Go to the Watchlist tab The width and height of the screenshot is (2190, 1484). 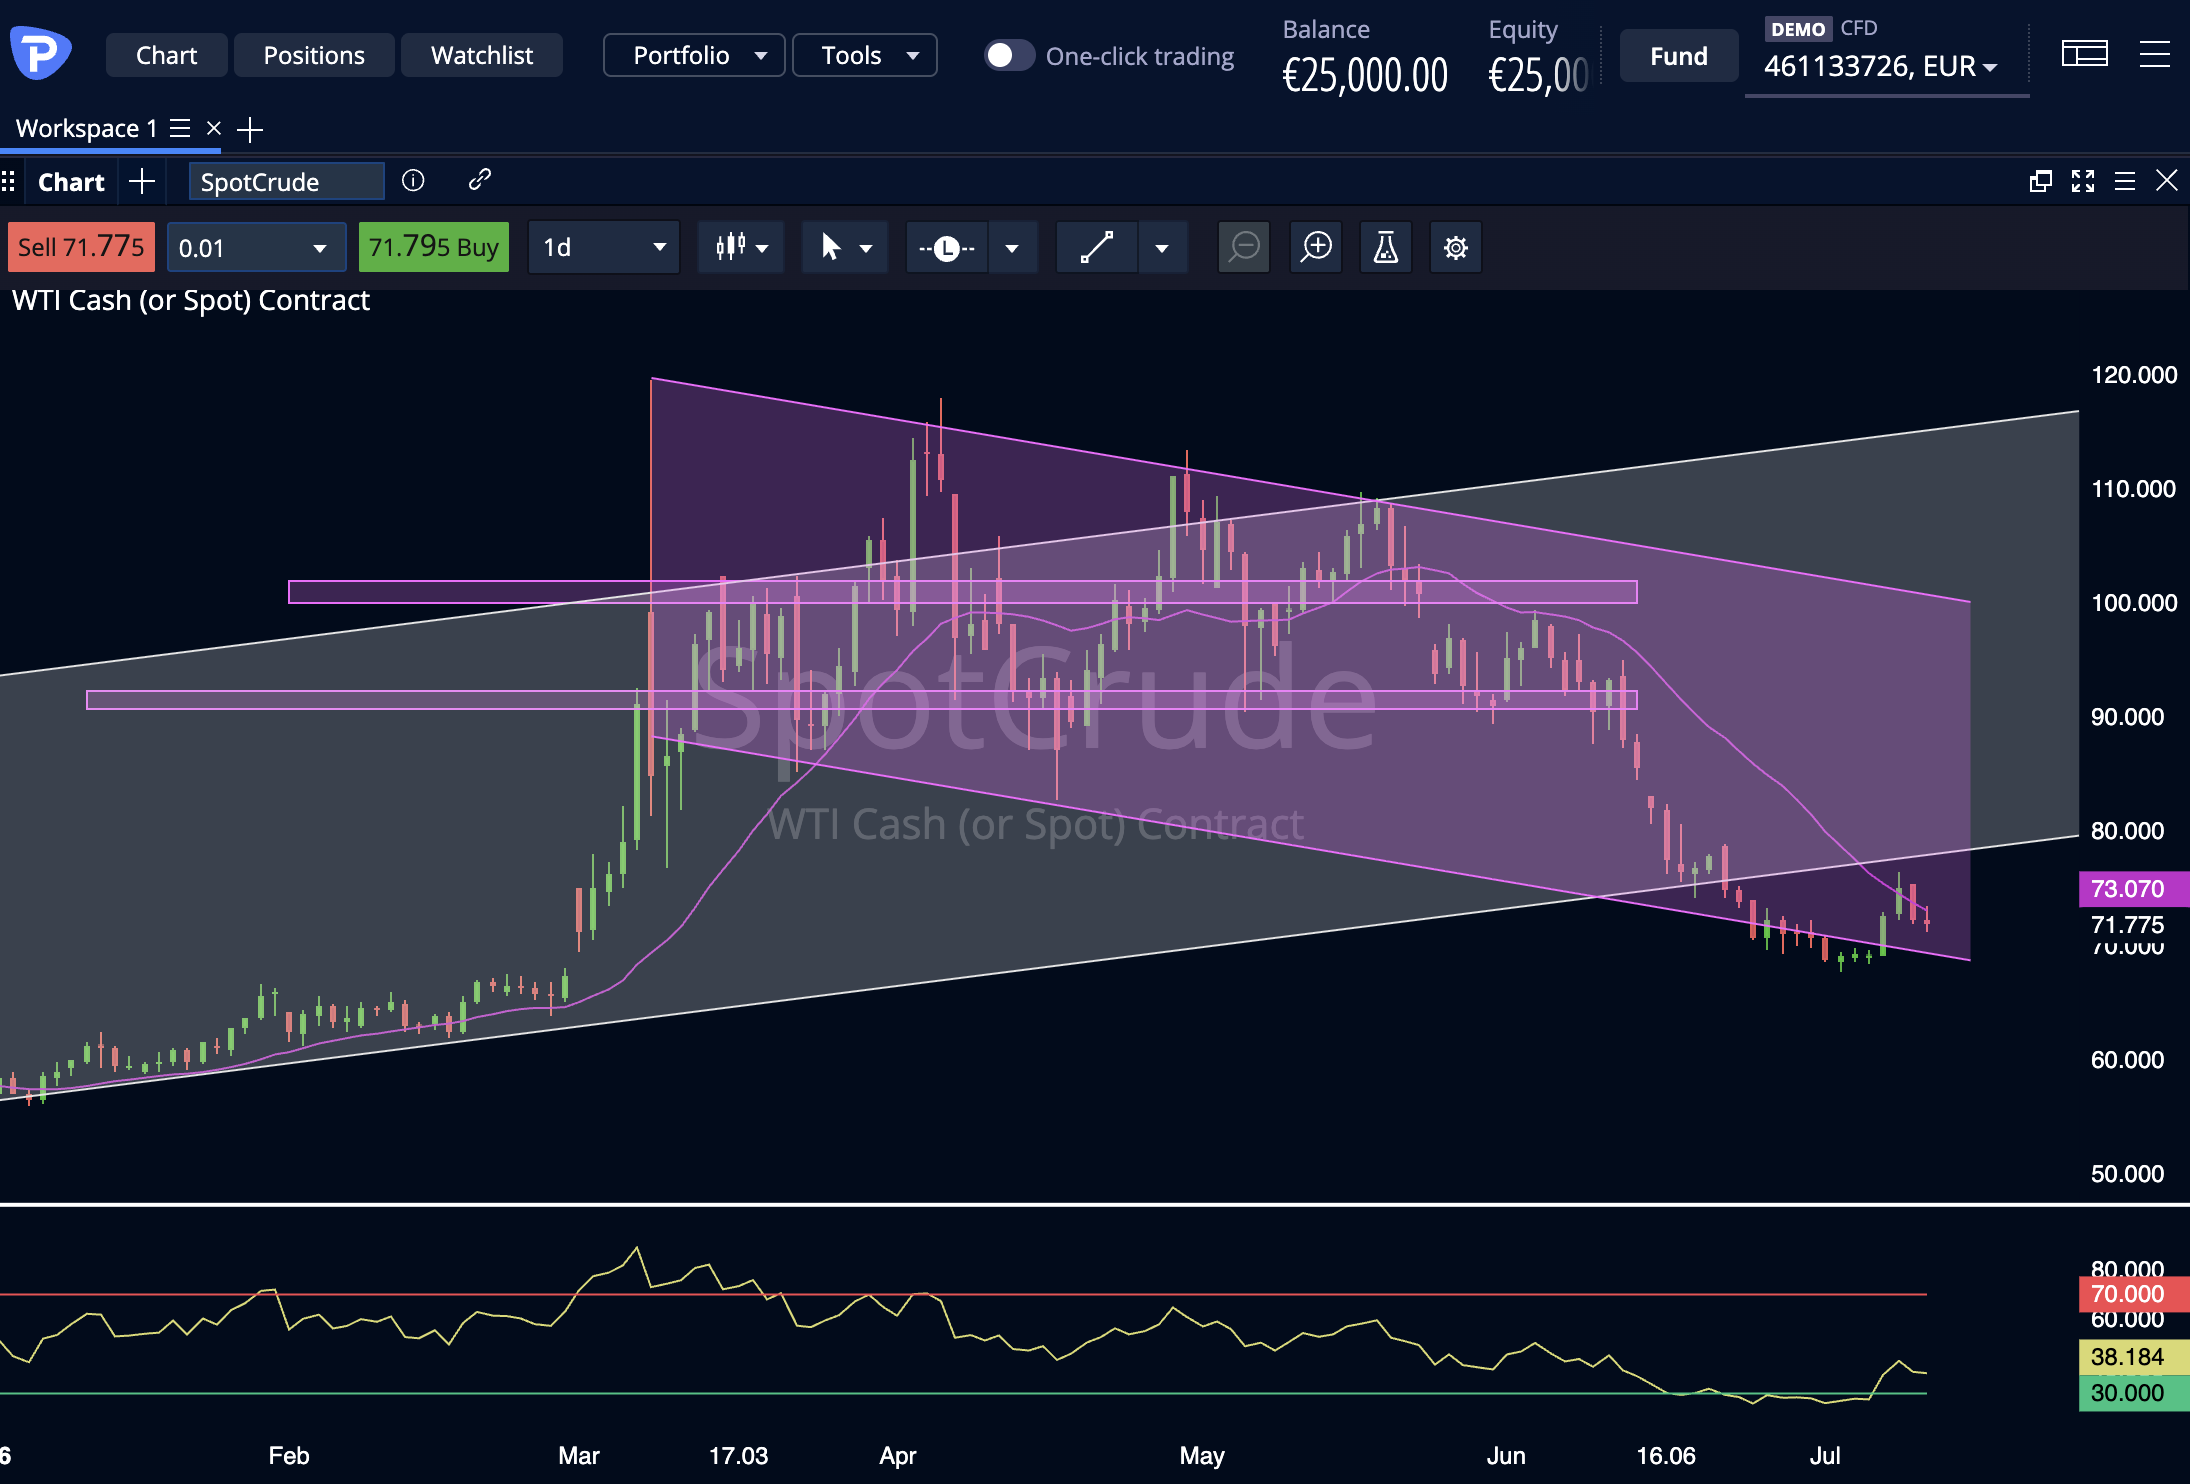[481, 55]
